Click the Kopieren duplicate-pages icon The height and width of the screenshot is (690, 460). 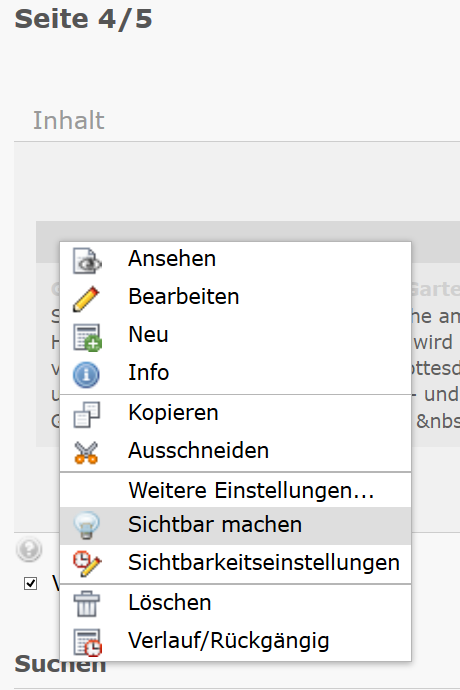[x=87, y=415]
